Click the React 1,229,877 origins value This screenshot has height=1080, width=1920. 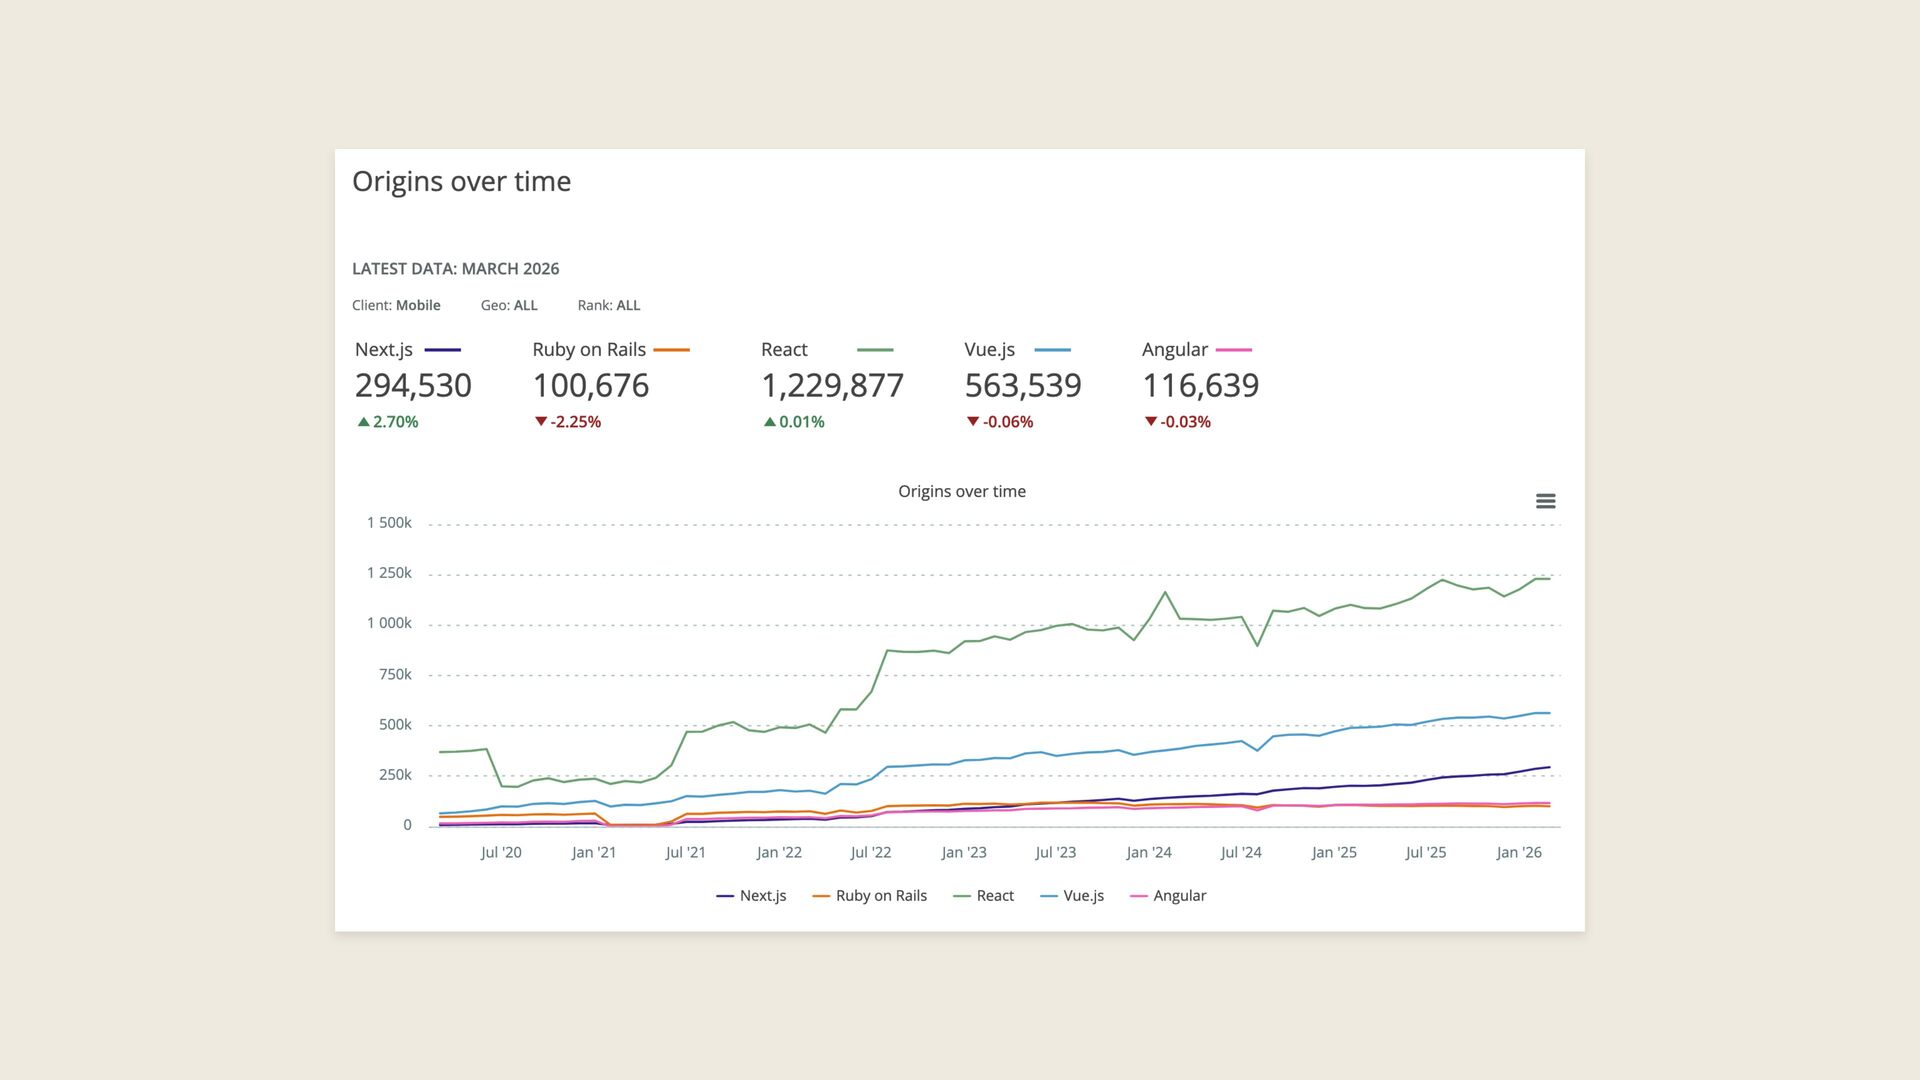(832, 386)
